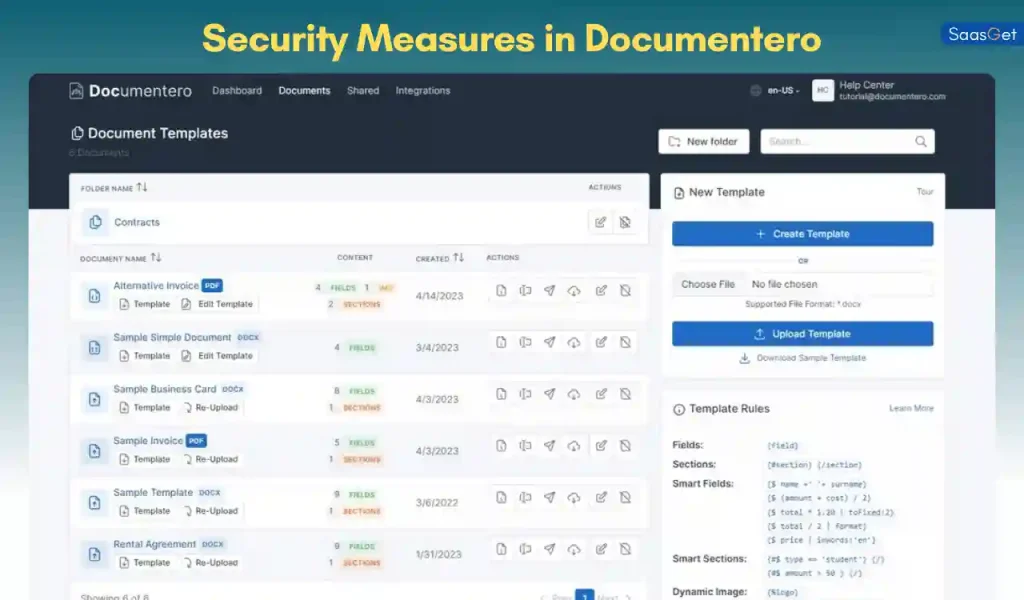The image size is (1024, 600).
Task: Click the 1/31/2023 created date
Action: click(439, 554)
